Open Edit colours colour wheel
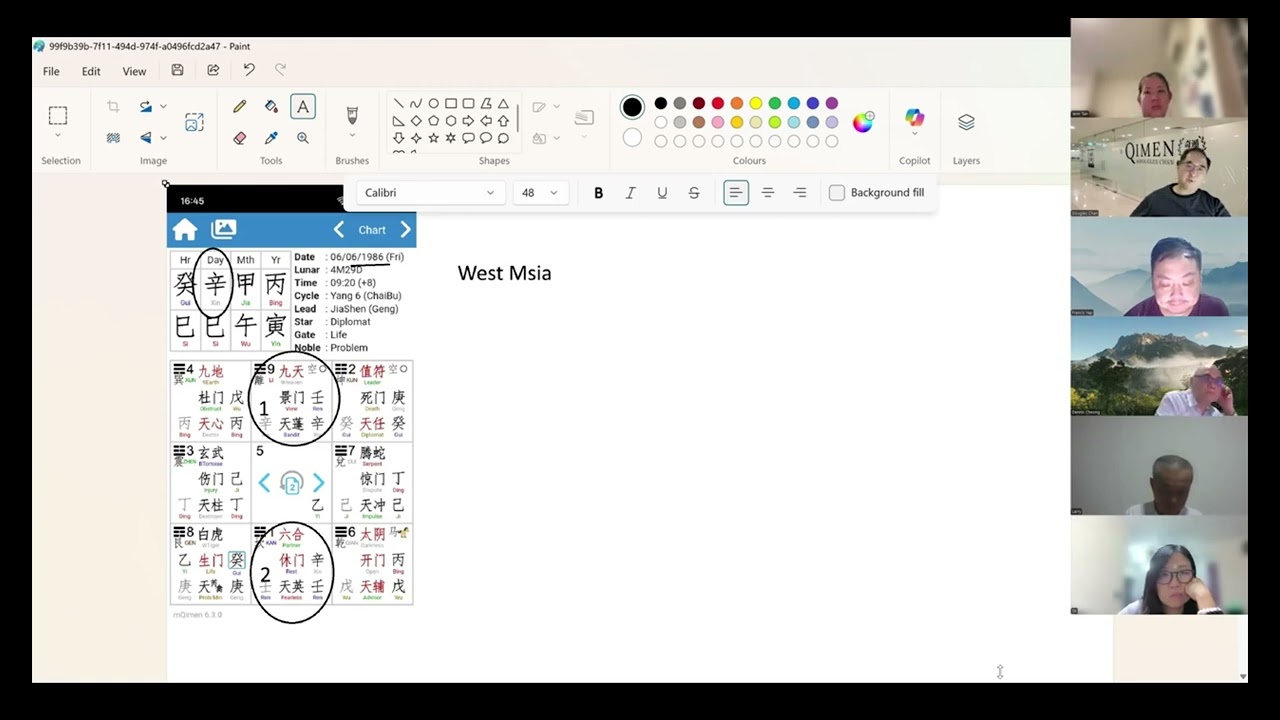Viewport: 1280px width, 720px height. 862,122
